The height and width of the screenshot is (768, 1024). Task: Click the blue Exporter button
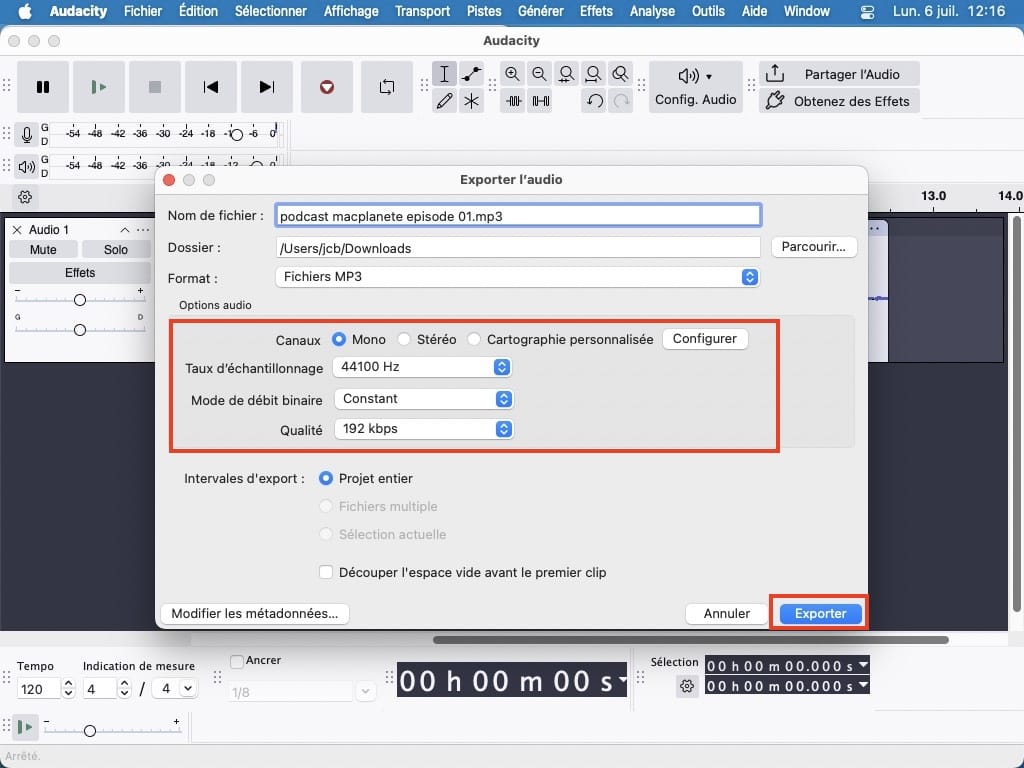tap(820, 614)
